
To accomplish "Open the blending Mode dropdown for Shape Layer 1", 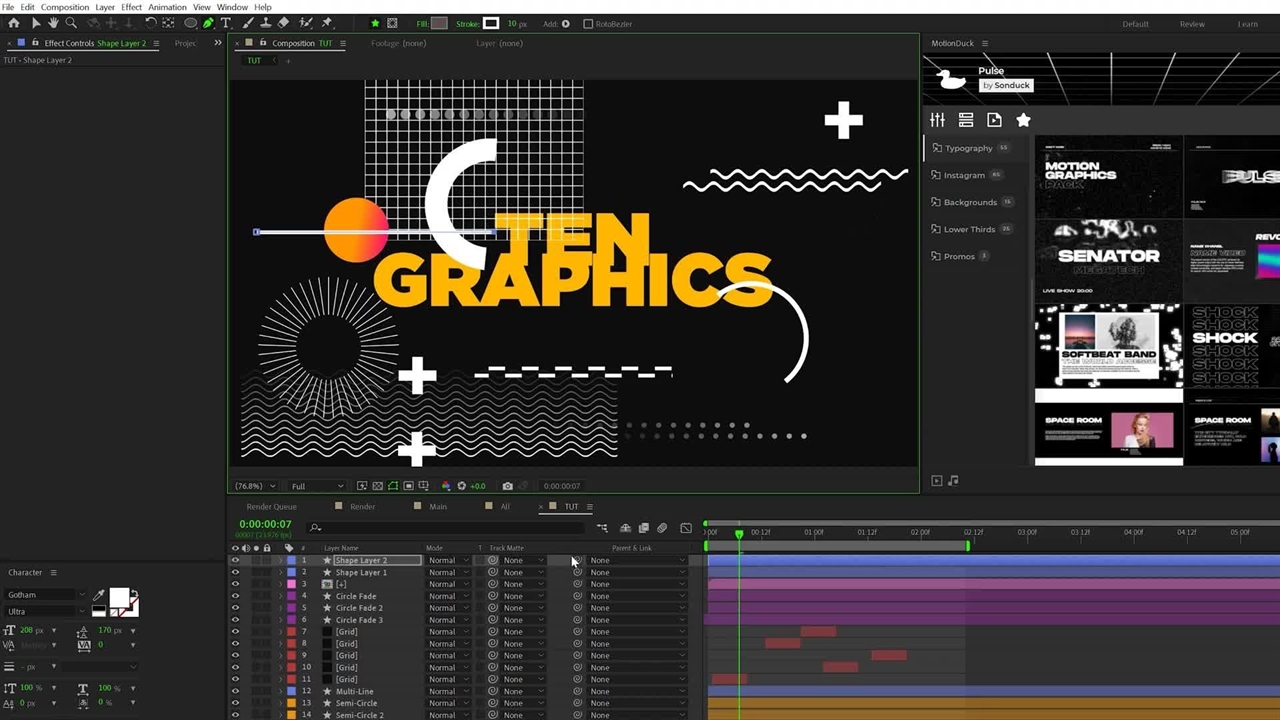I will pyautogui.click(x=447, y=572).
